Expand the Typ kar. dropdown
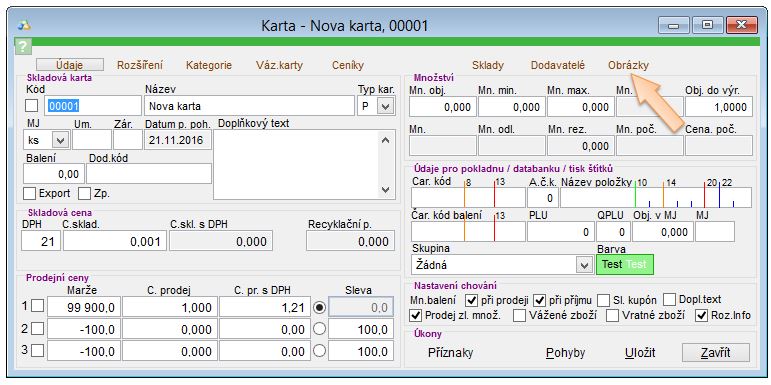Image resolution: width=771 pixels, height=385 pixels. tap(386, 106)
